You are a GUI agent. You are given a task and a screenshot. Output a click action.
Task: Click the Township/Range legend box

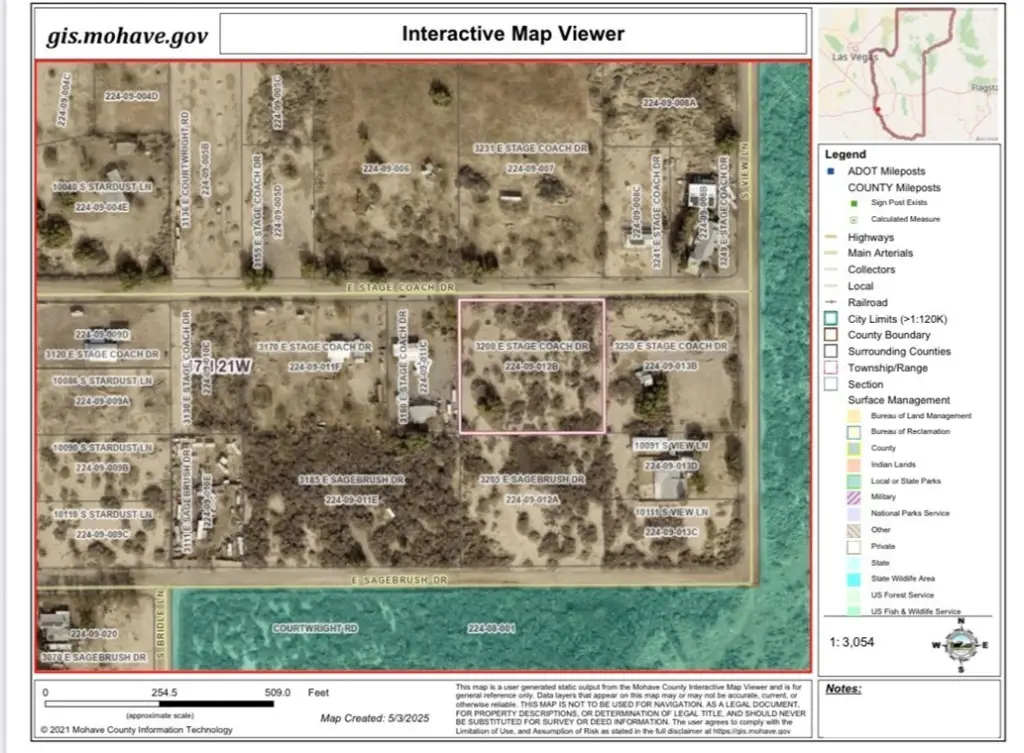[829, 368]
